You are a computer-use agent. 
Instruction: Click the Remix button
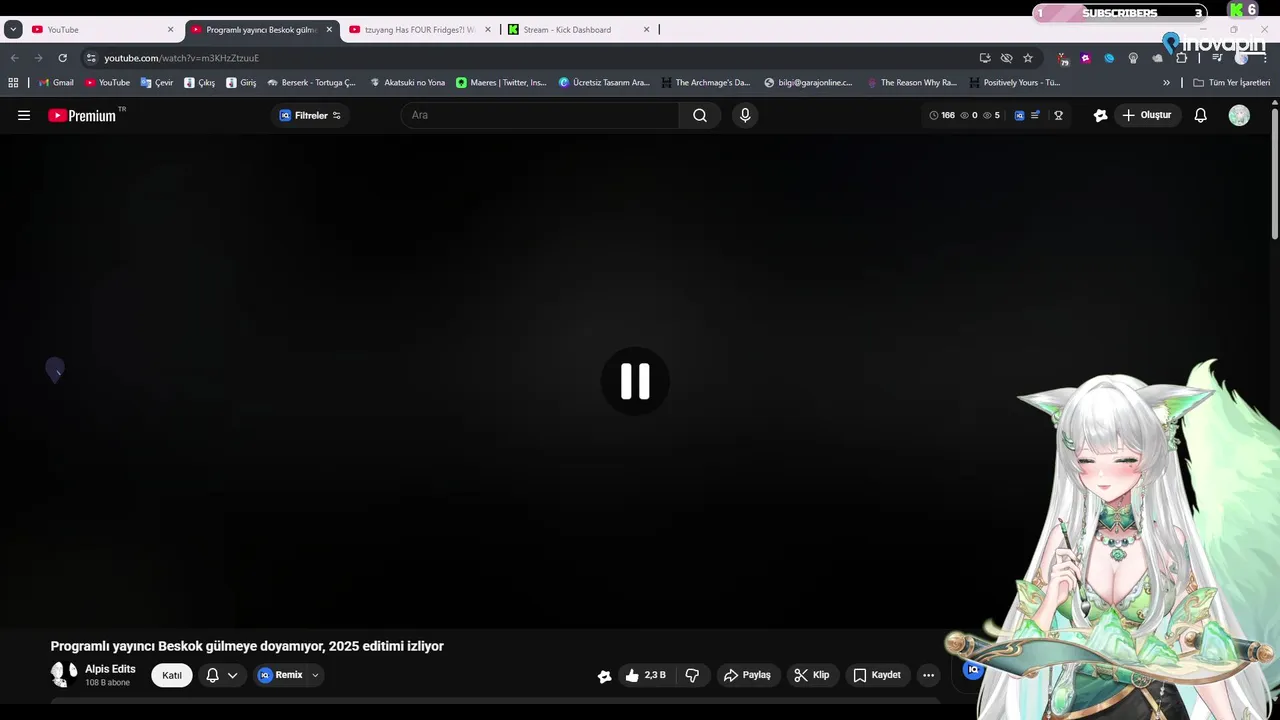(280, 675)
